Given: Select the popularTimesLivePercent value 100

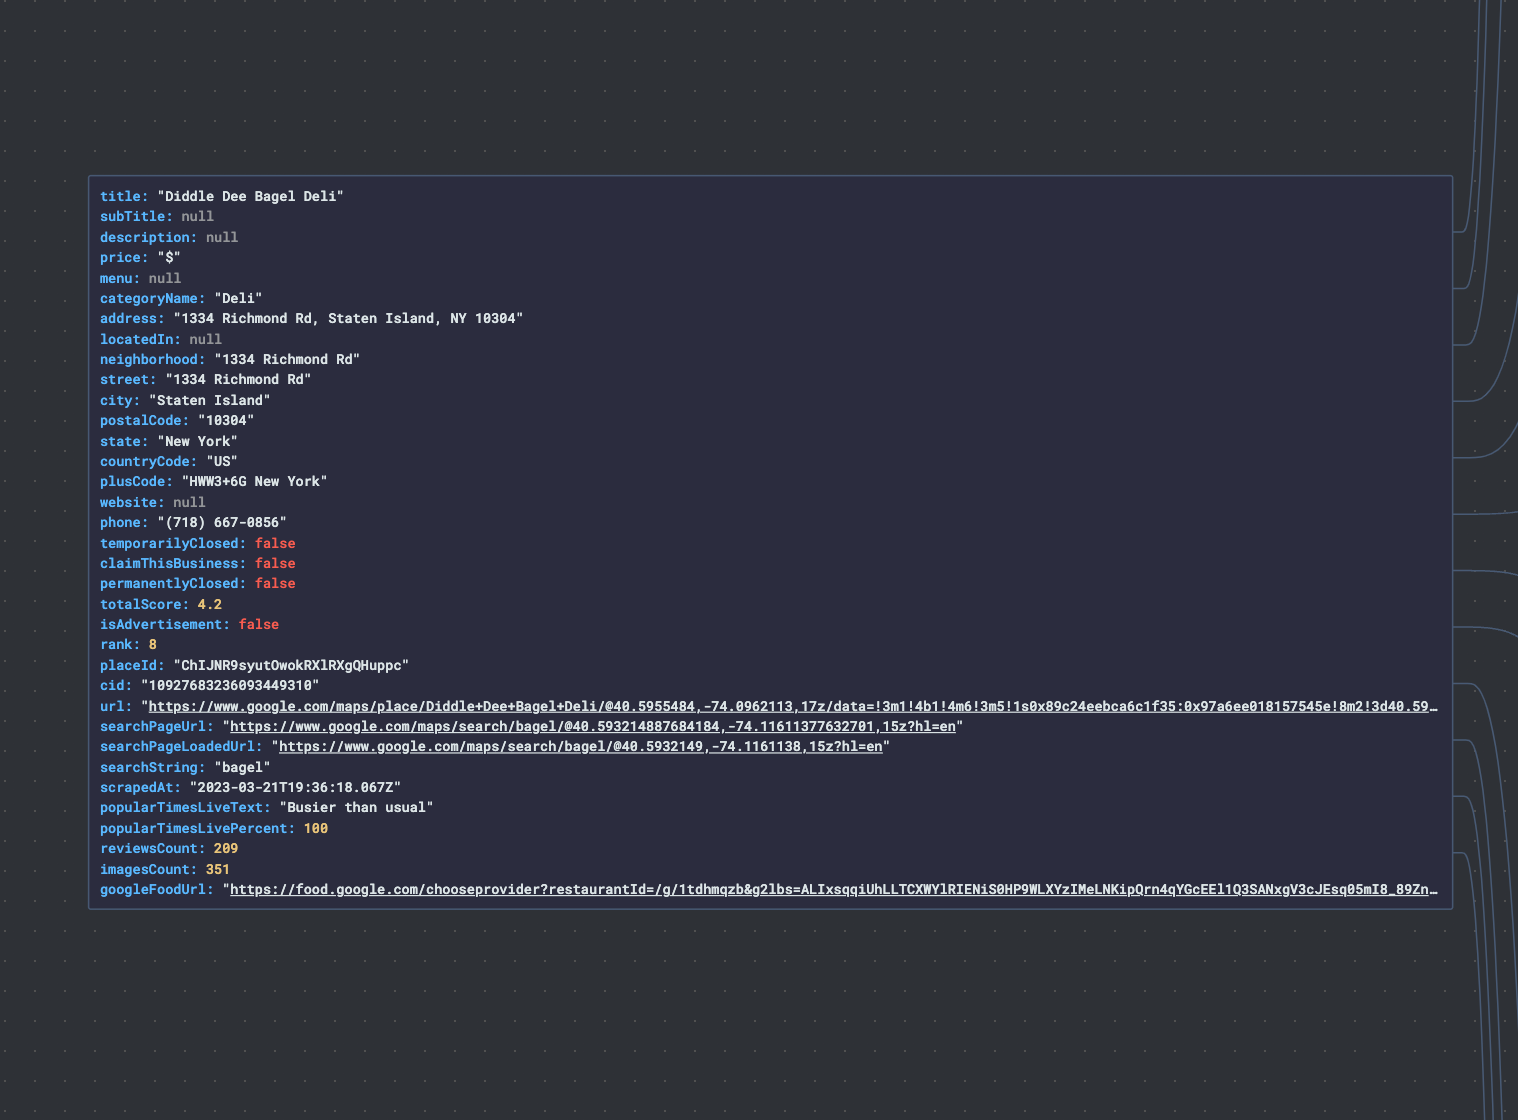Looking at the screenshot, I should tap(316, 828).
